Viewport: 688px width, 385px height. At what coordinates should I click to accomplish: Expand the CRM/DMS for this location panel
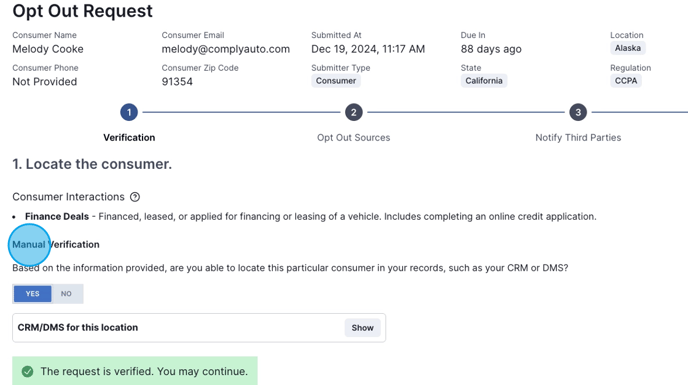[x=199, y=328]
